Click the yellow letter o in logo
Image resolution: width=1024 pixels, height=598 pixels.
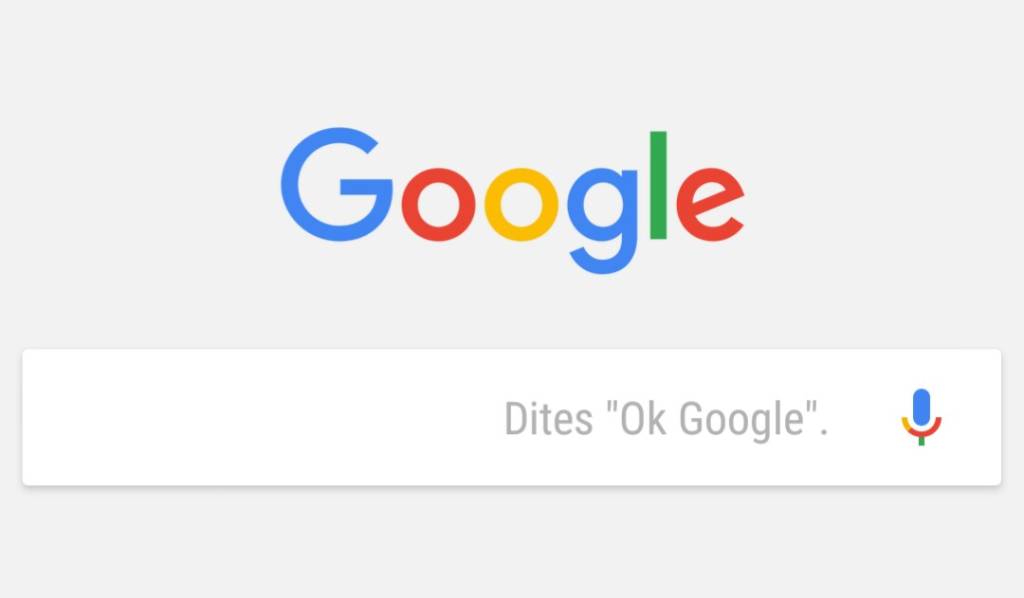(x=521, y=204)
